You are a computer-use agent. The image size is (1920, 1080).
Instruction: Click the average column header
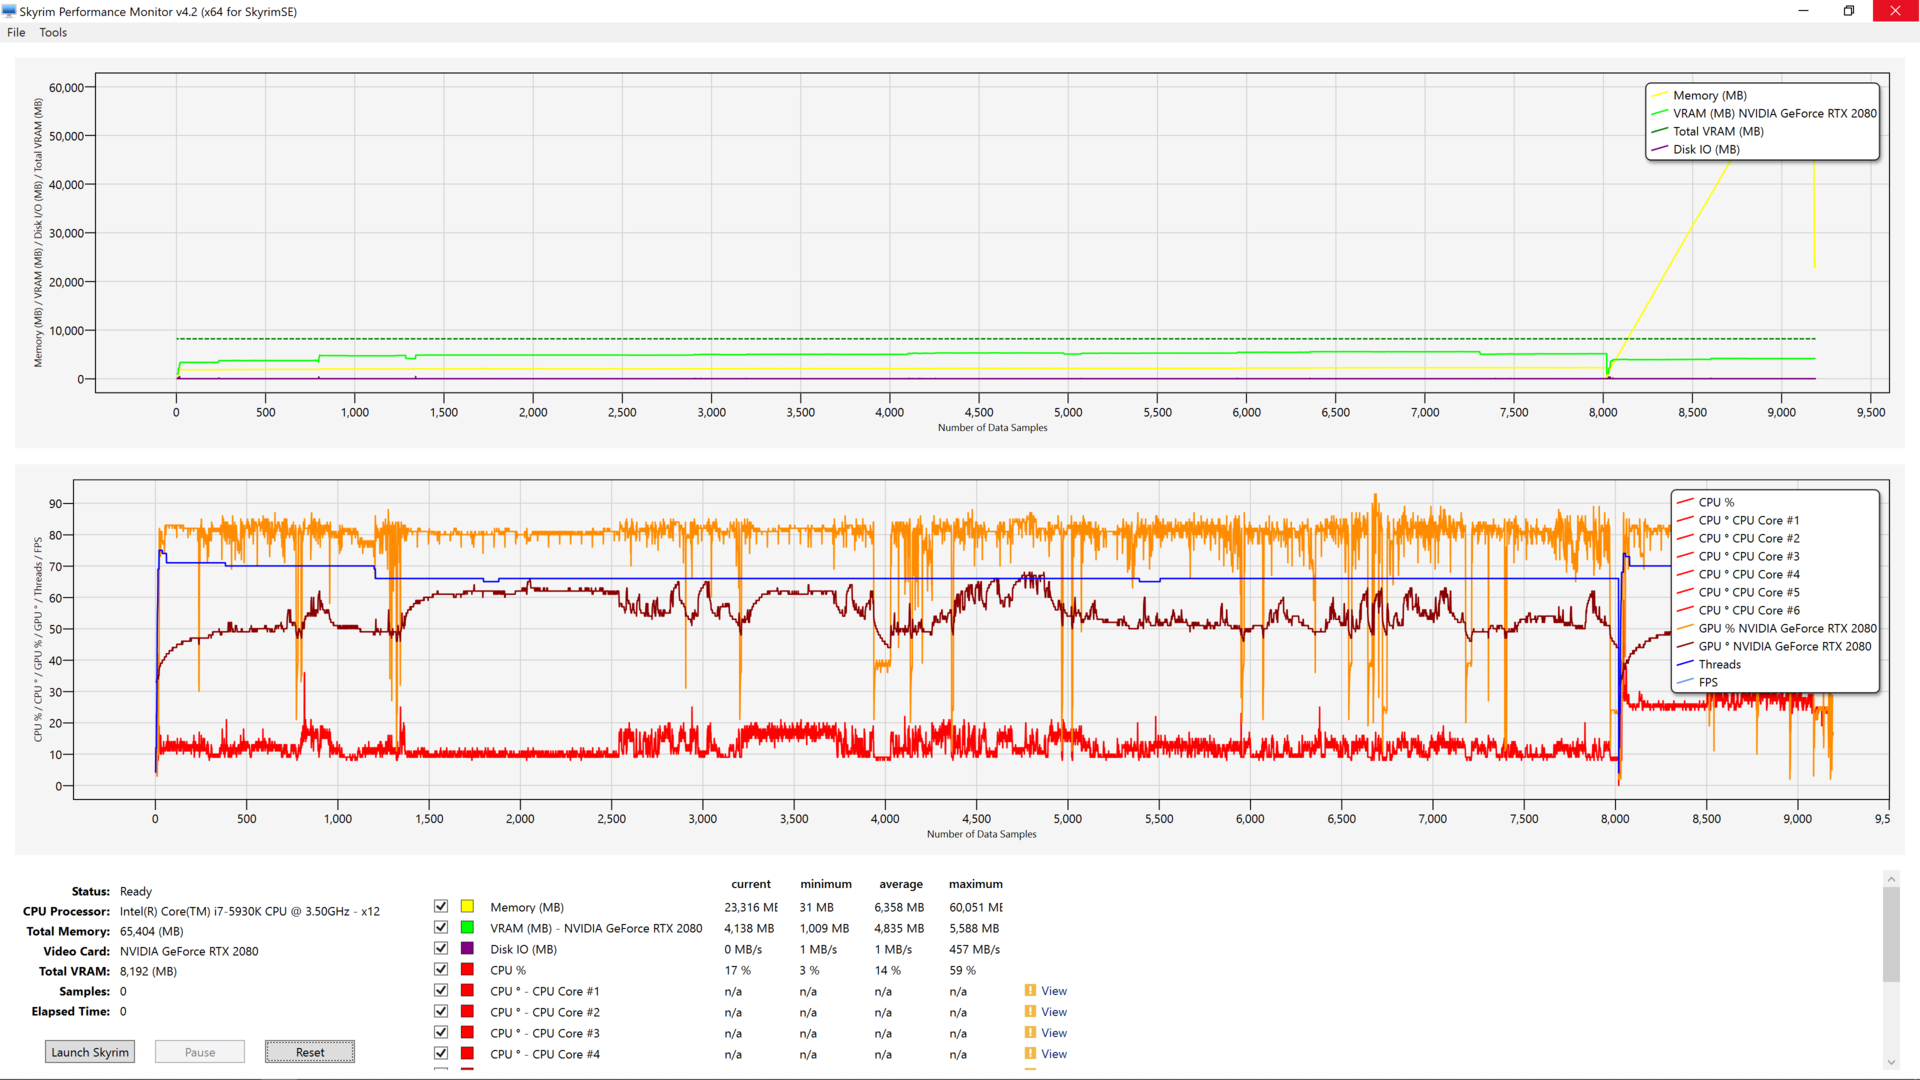[901, 884]
